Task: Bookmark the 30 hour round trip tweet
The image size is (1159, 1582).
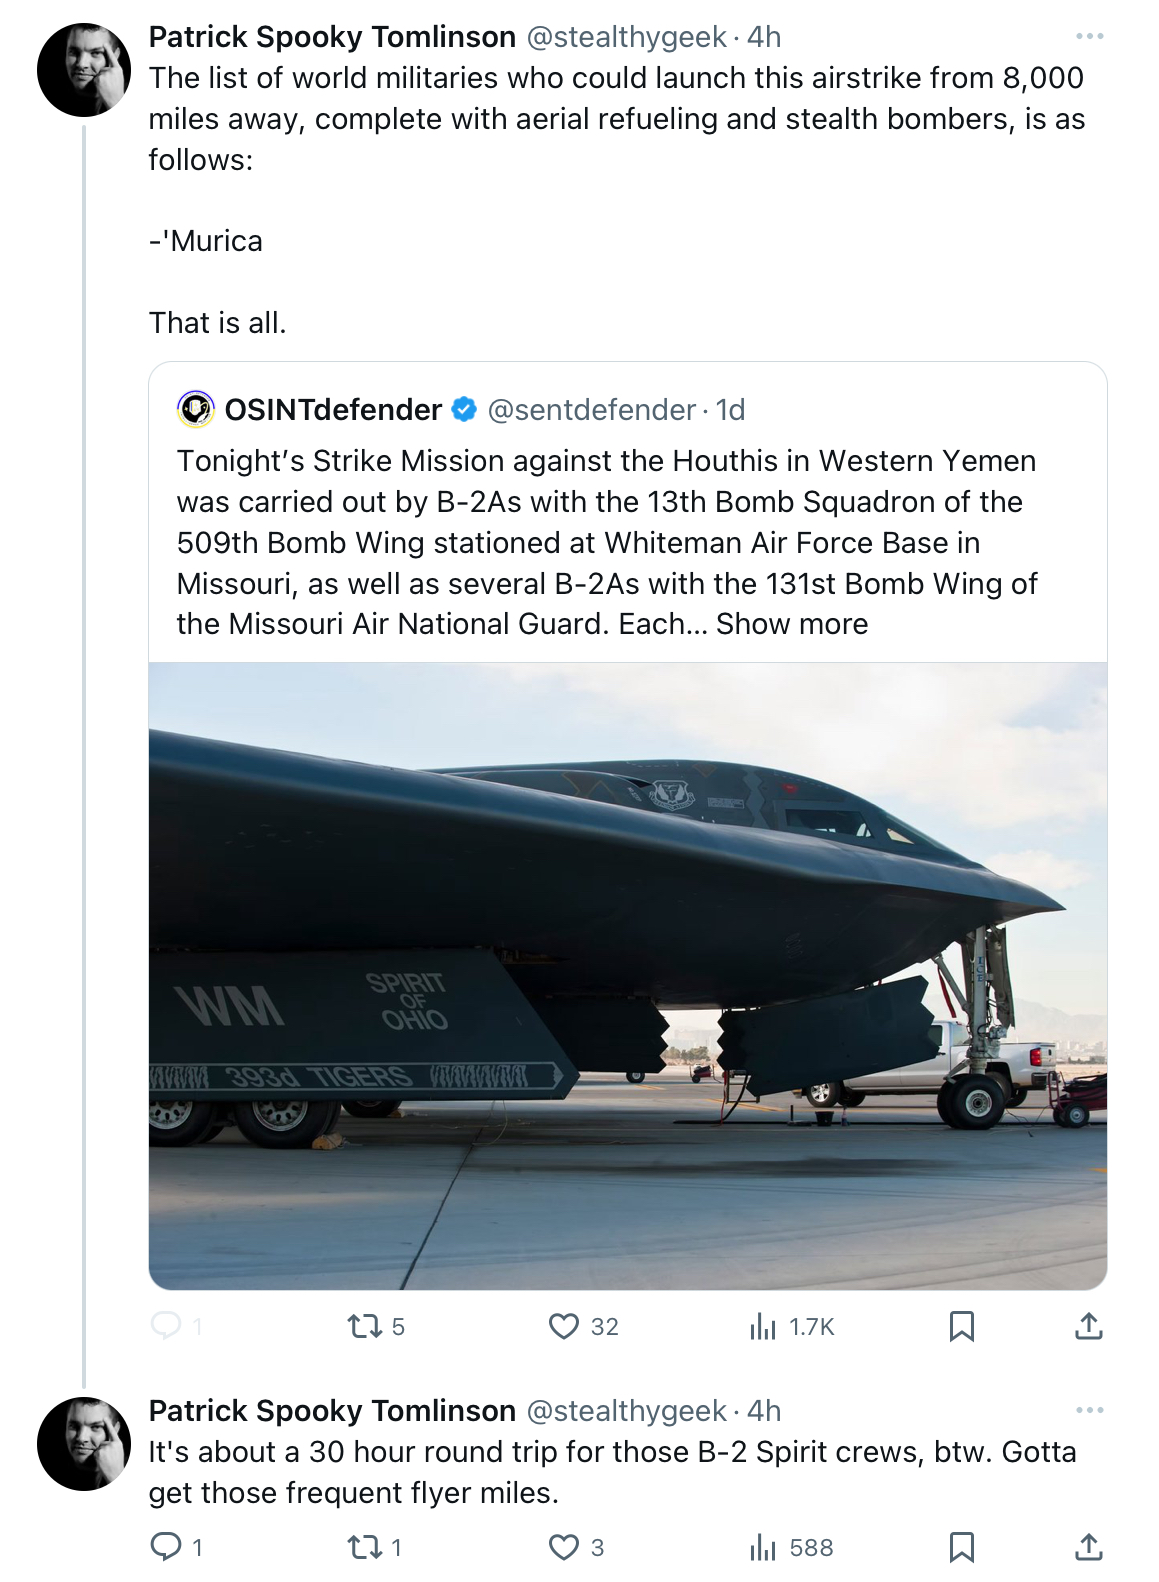Action: (962, 1547)
